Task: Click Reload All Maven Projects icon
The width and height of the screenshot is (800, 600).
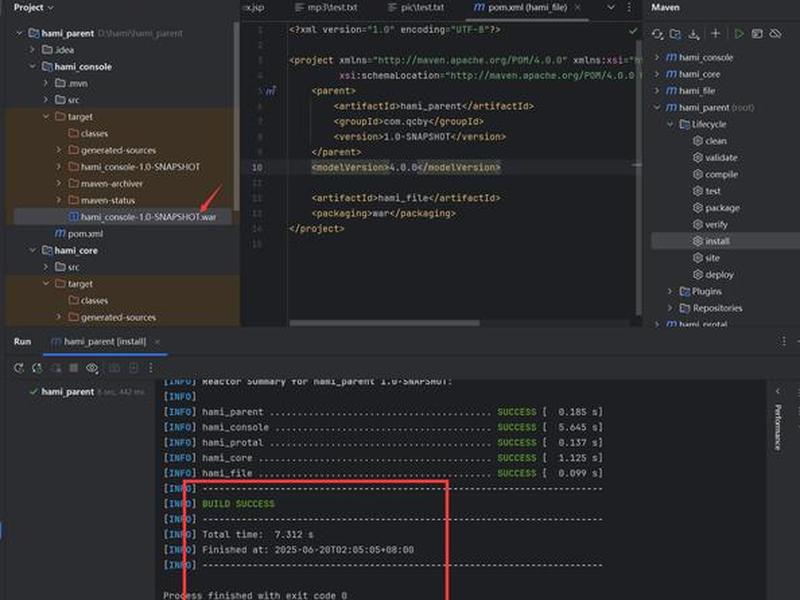Action: click(x=657, y=34)
